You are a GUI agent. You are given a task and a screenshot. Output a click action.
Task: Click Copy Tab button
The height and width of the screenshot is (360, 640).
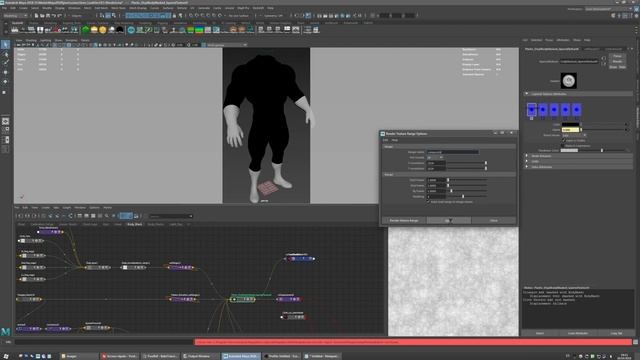[x=616, y=333]
